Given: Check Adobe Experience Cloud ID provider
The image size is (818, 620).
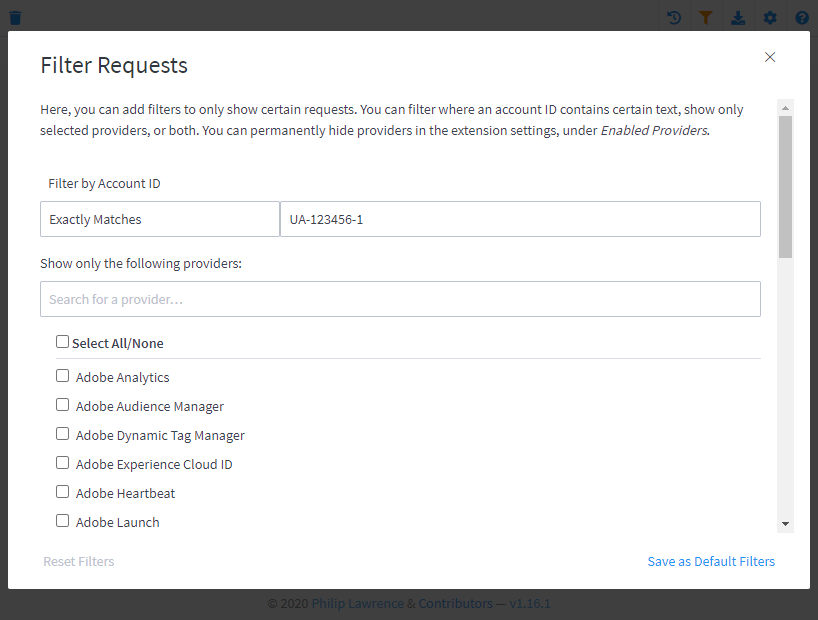Looking at the screenshot, I should 63,463.
